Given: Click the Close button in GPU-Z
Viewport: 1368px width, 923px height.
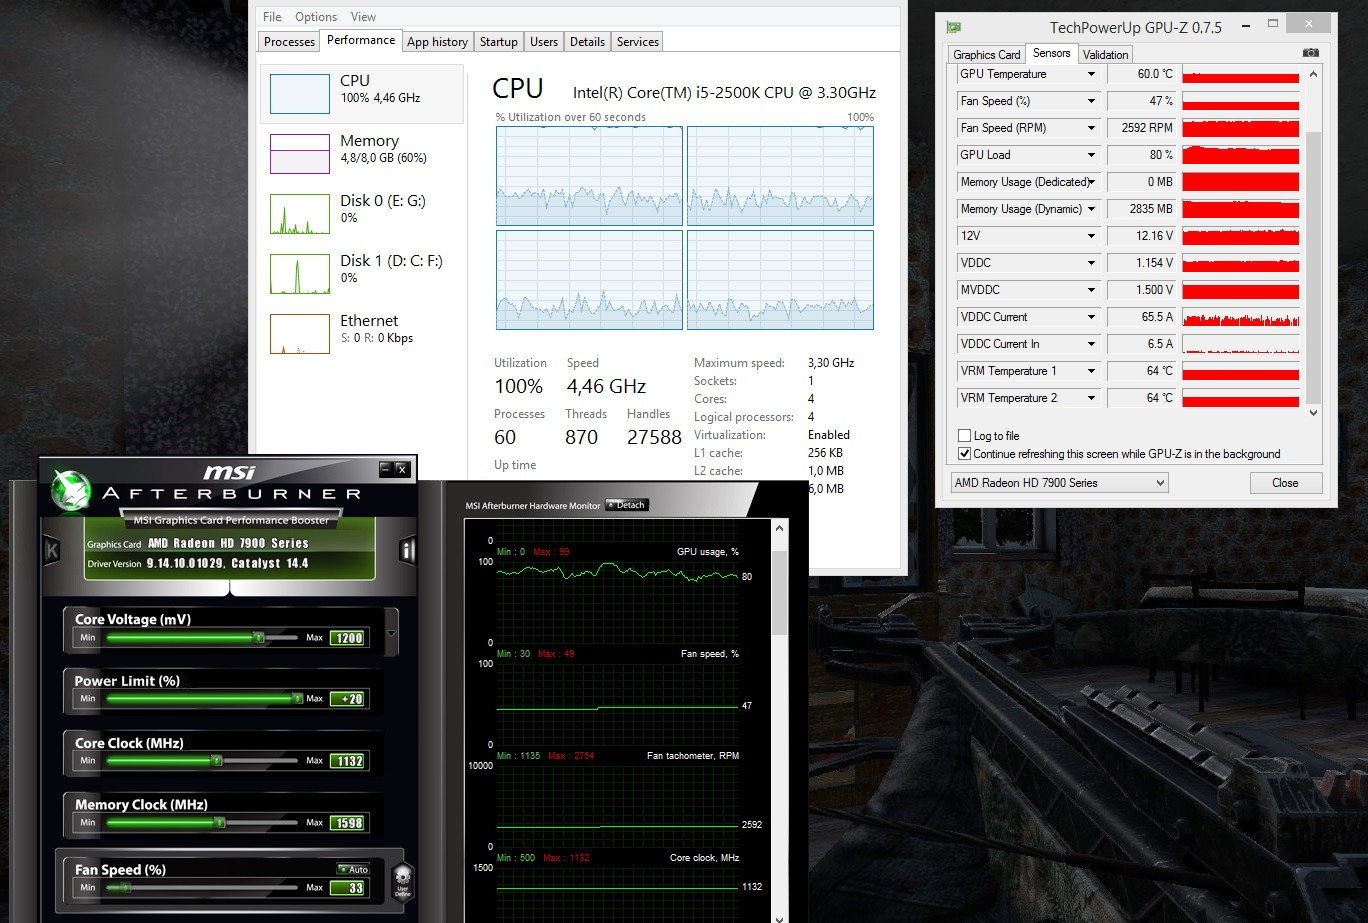Looking at the screenshot, I should tap(1285, 483).
